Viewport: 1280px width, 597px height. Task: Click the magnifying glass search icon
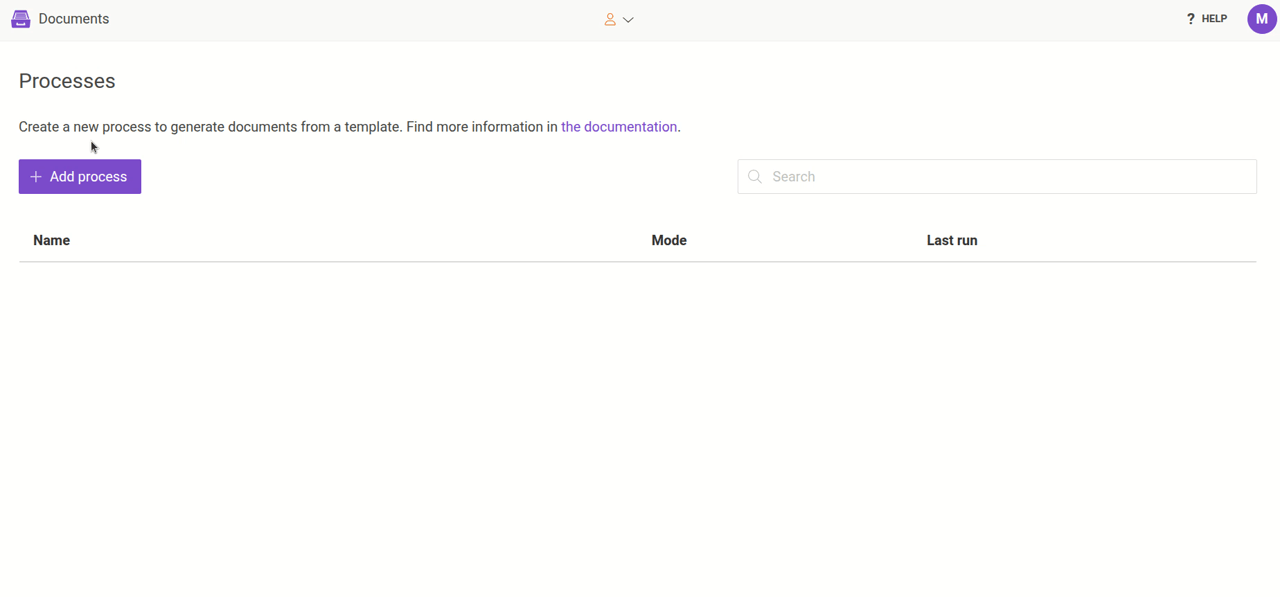tap(755, 177)
